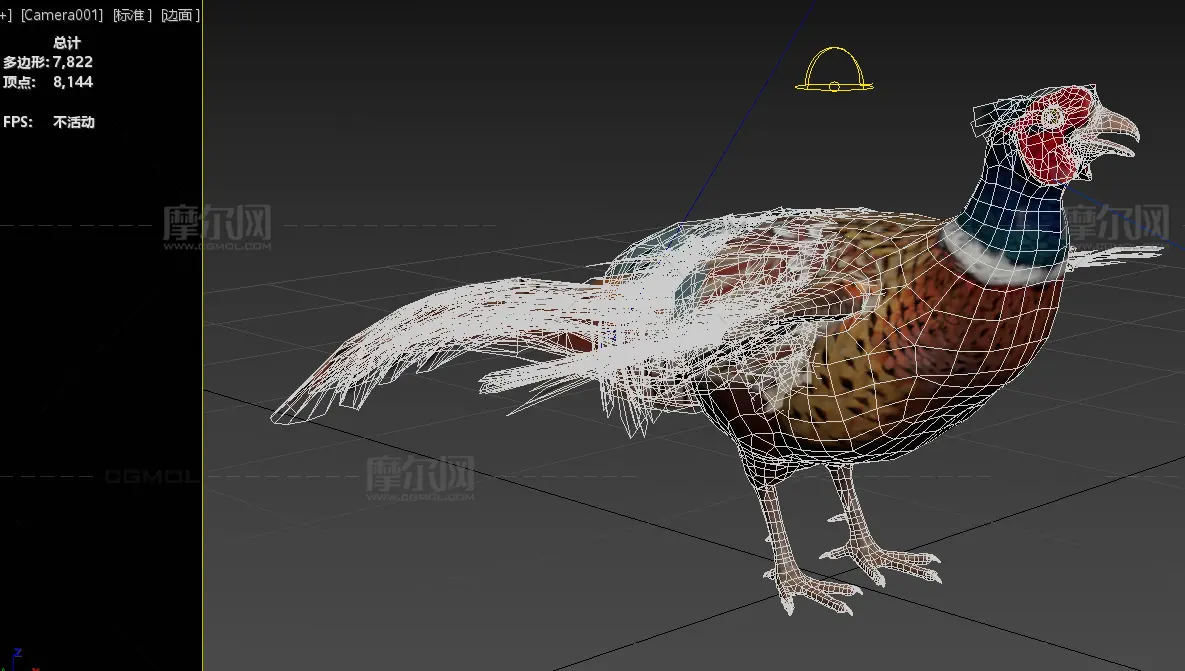
Task: Select the pheasant's eye
Action: [1052, 118]
